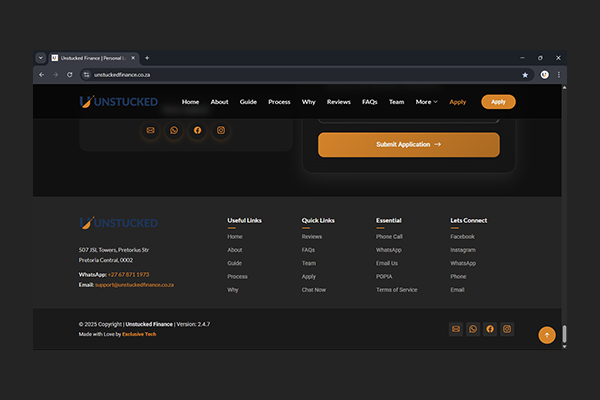Click Facebook icon in footer bottom bar
This screenshot has width=600, height=400.
[x=490, y=329]
